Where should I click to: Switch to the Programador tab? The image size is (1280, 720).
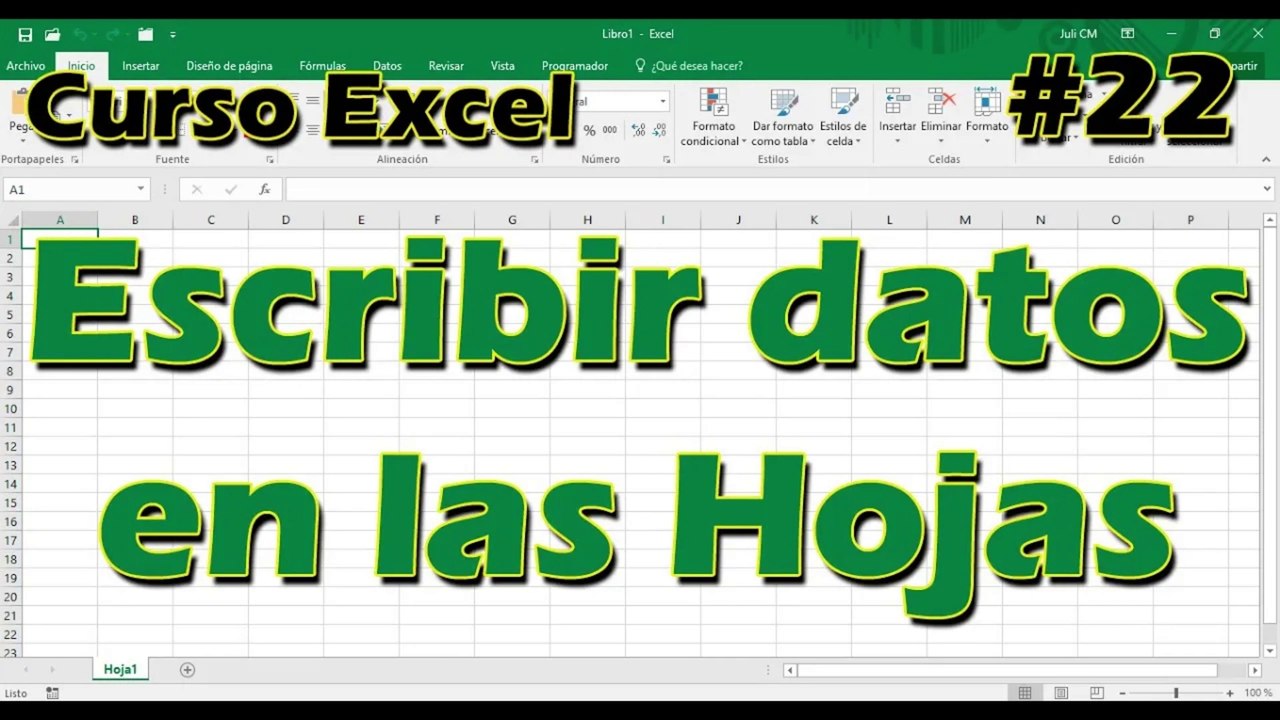point(575,66)
